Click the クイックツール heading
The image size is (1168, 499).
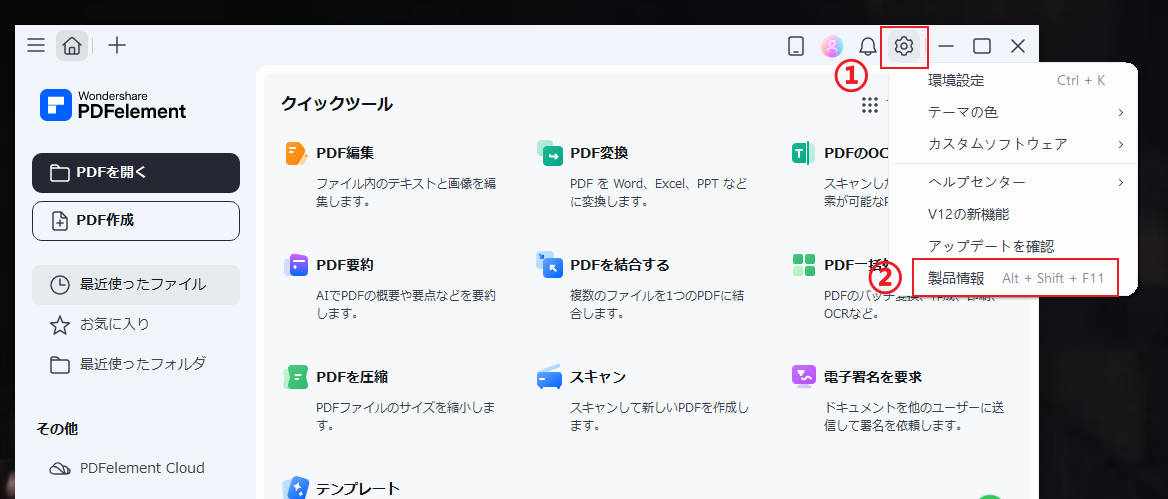(x=337, y=104)
